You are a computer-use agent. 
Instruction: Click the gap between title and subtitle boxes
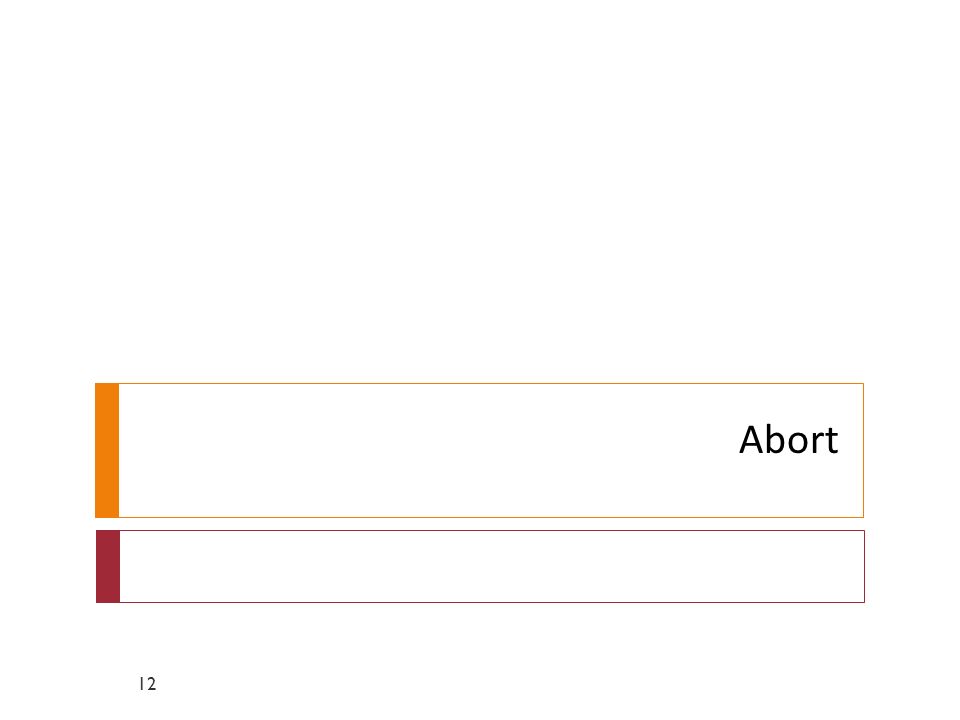click(480, 524)
